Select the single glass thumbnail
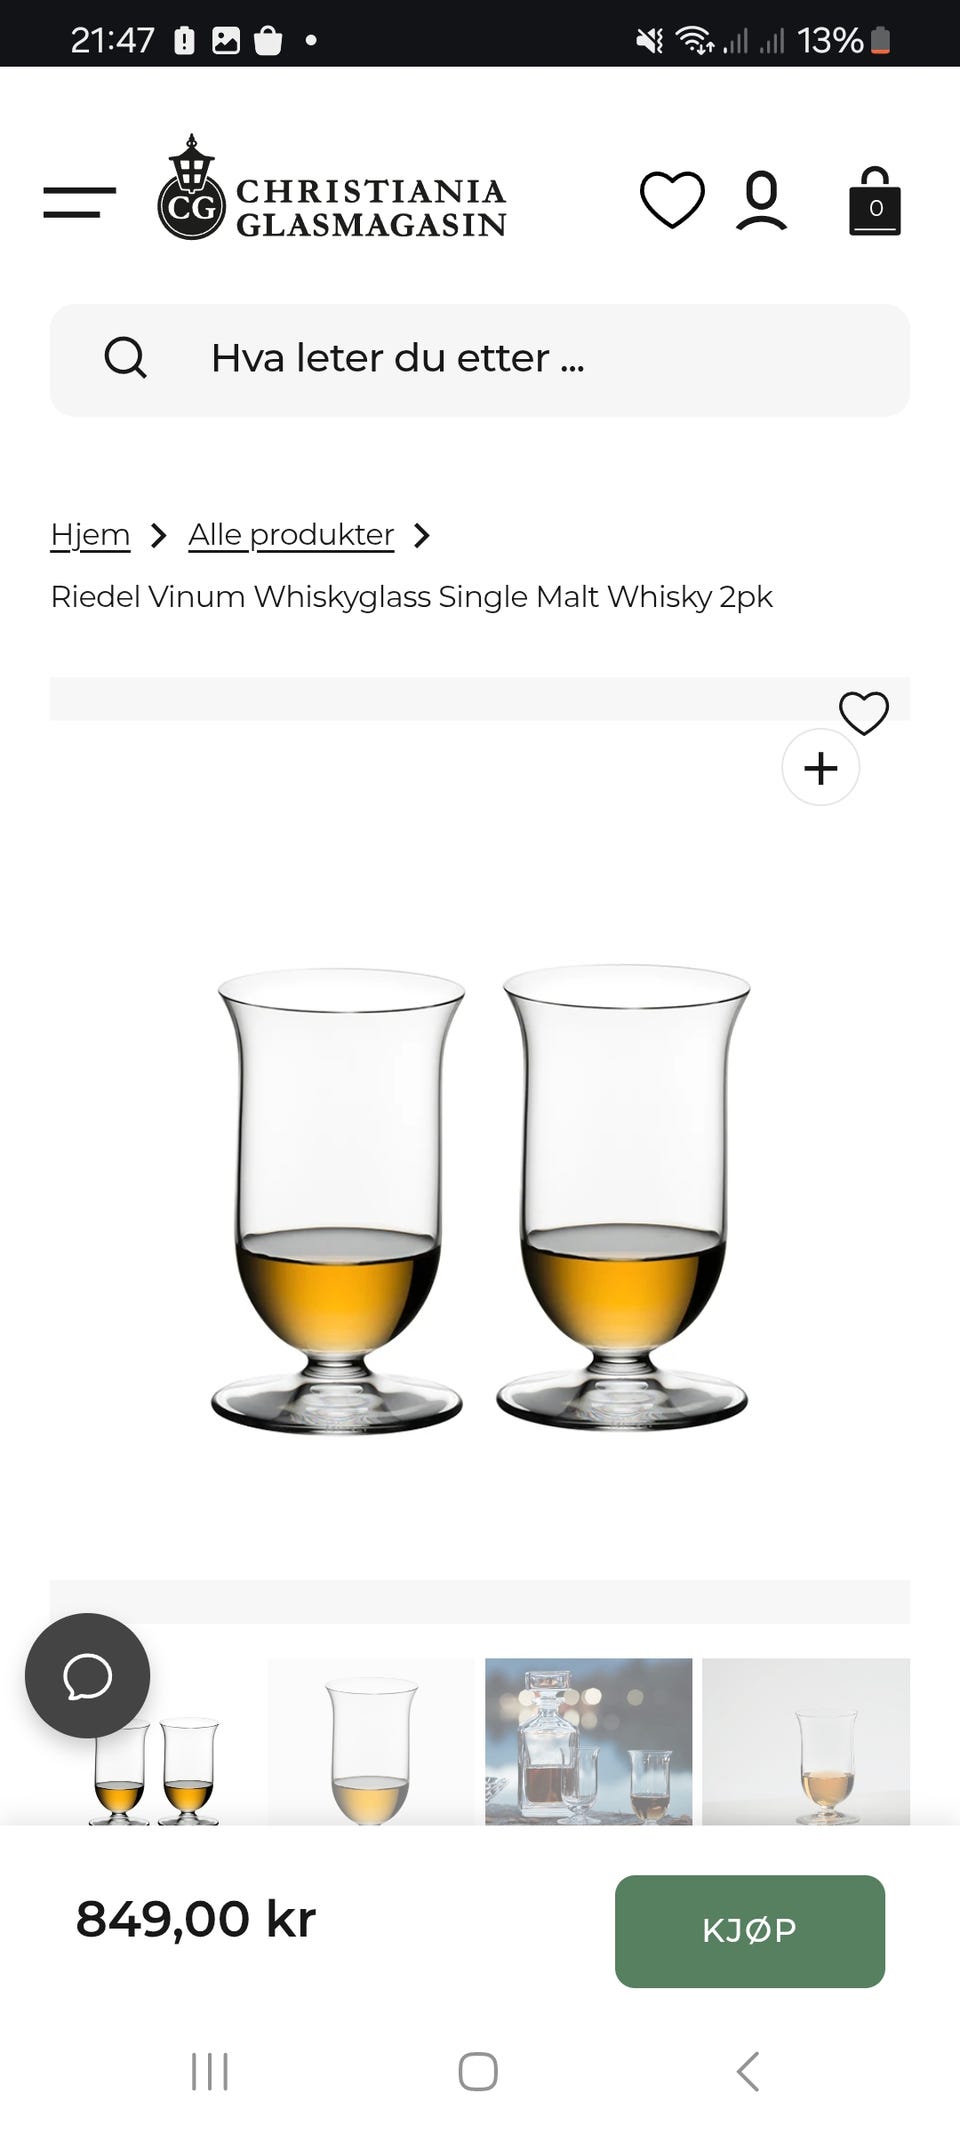This screenshot has width=960, height=2133. click(371, 1742)
